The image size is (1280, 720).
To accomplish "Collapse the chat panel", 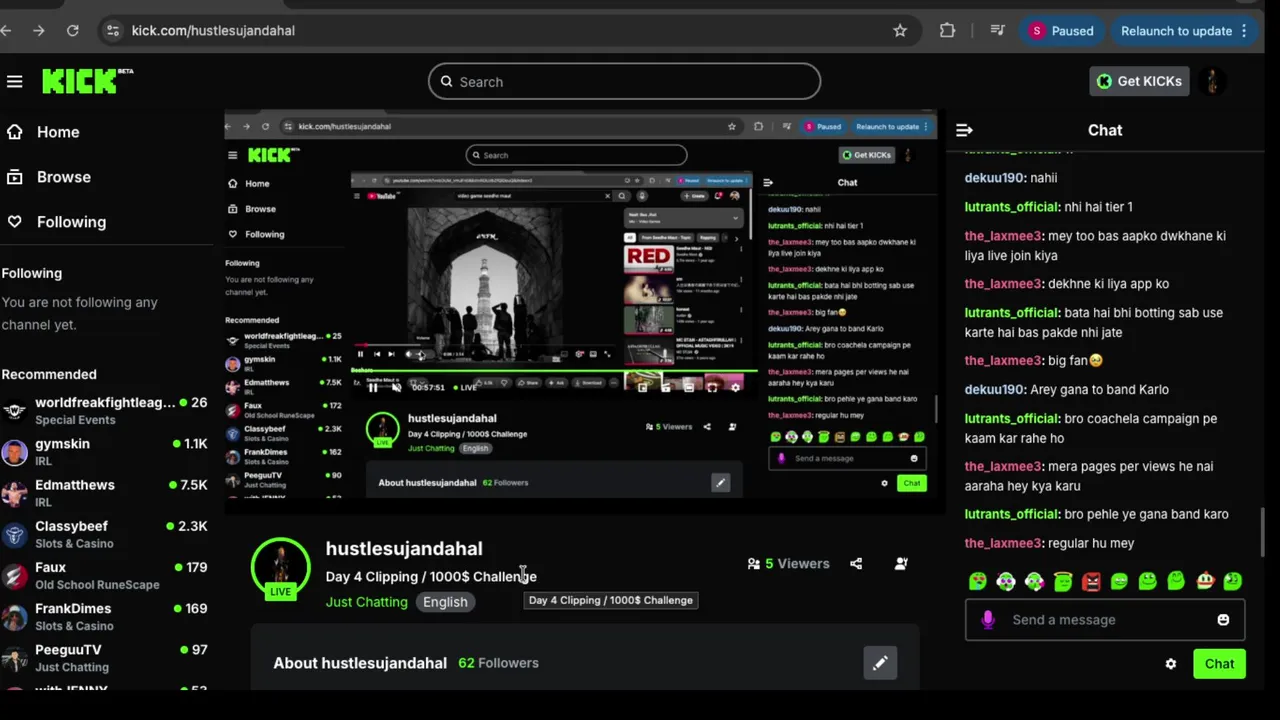I will point(964,130).
